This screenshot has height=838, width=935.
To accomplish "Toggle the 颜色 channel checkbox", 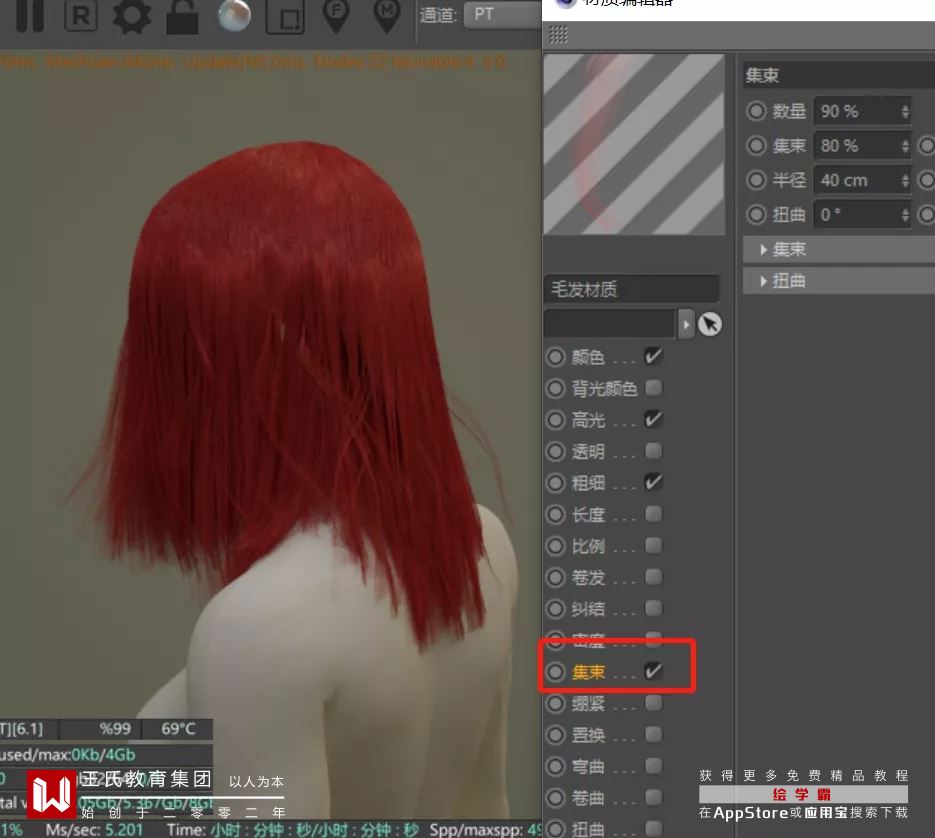I will click(x=654, y=357).
